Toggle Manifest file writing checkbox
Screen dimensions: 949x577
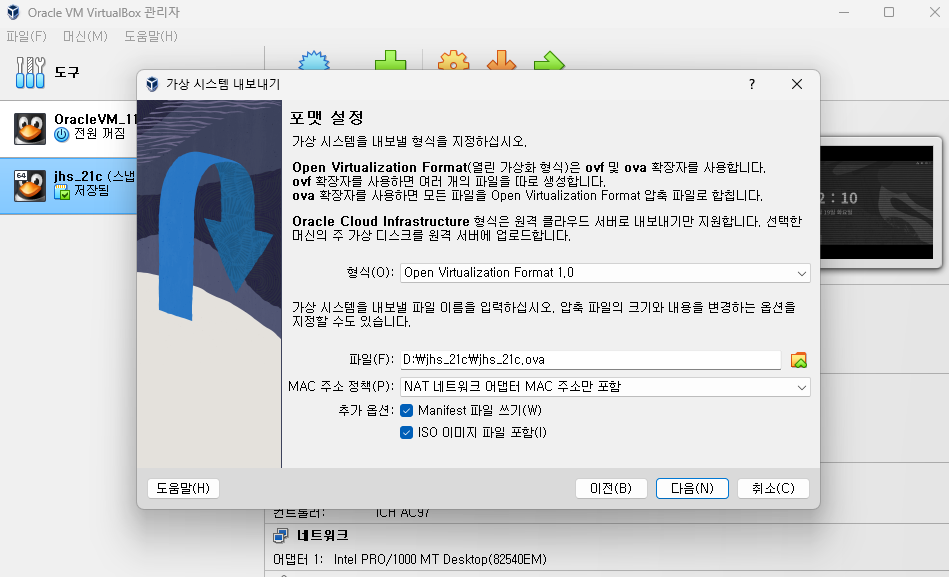(407, 410)
